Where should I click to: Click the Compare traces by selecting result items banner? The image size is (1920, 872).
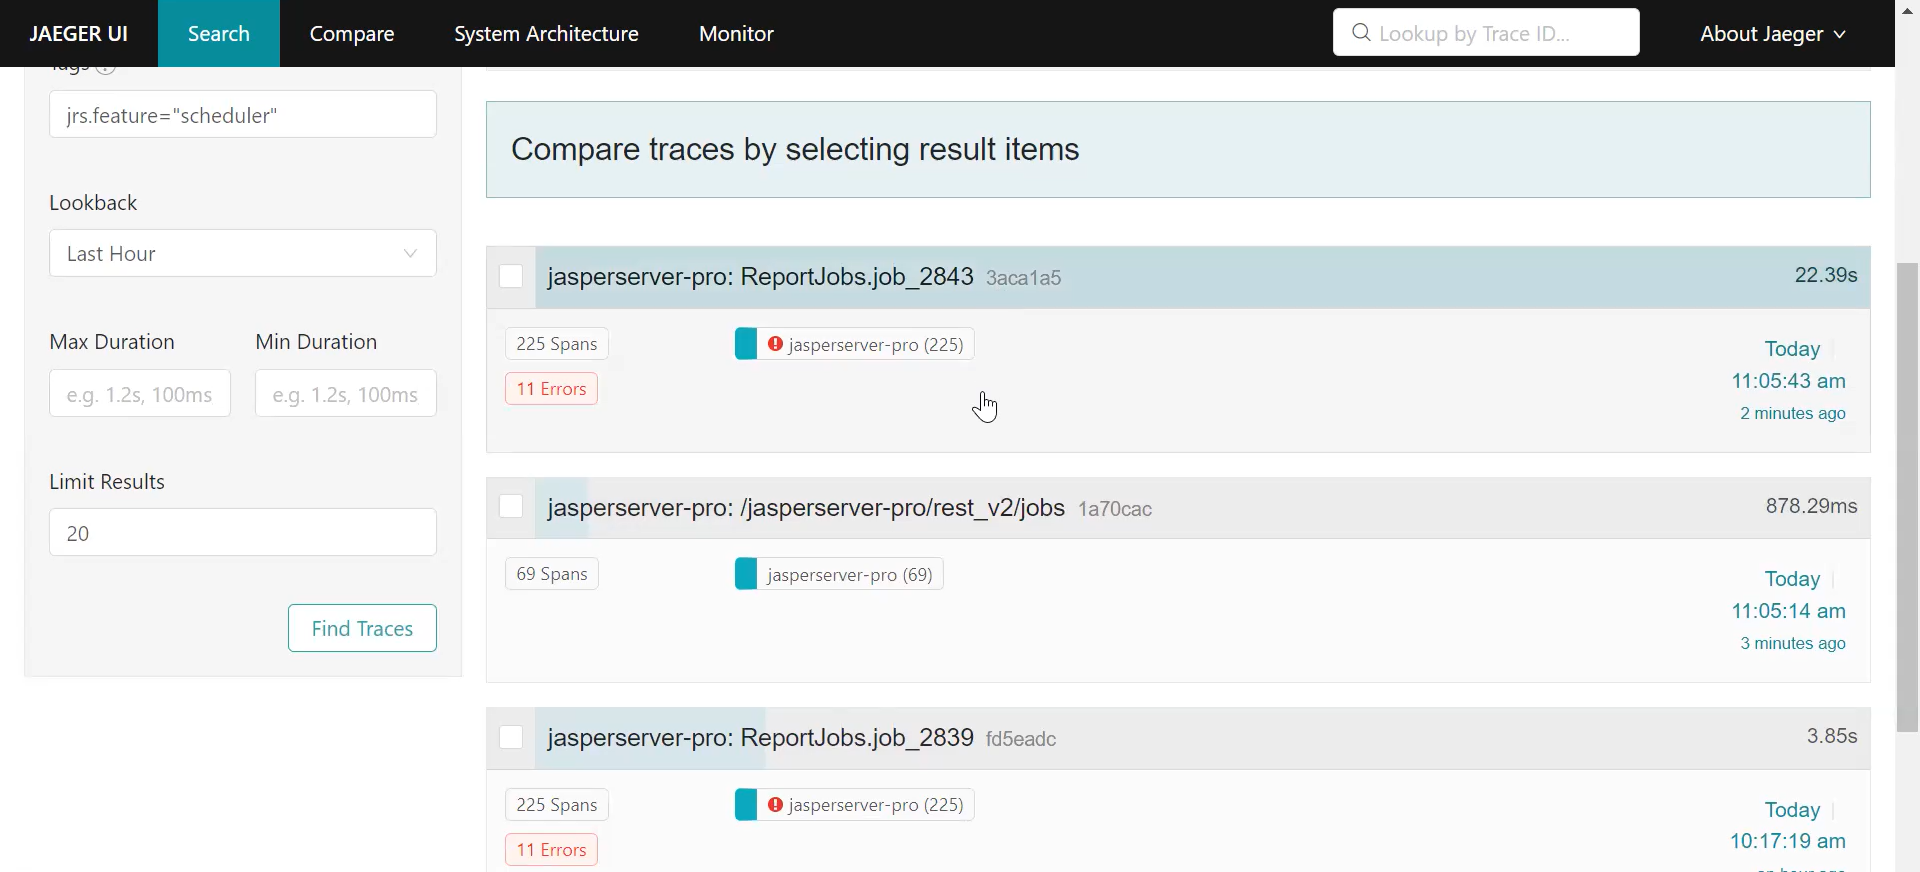click(1178, 149)
